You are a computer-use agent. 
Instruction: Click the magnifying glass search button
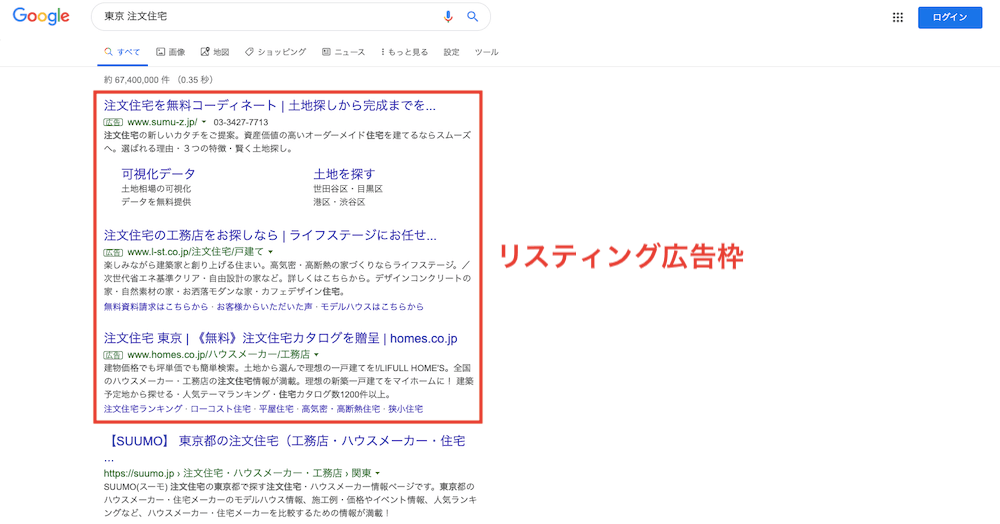point(473,17)
